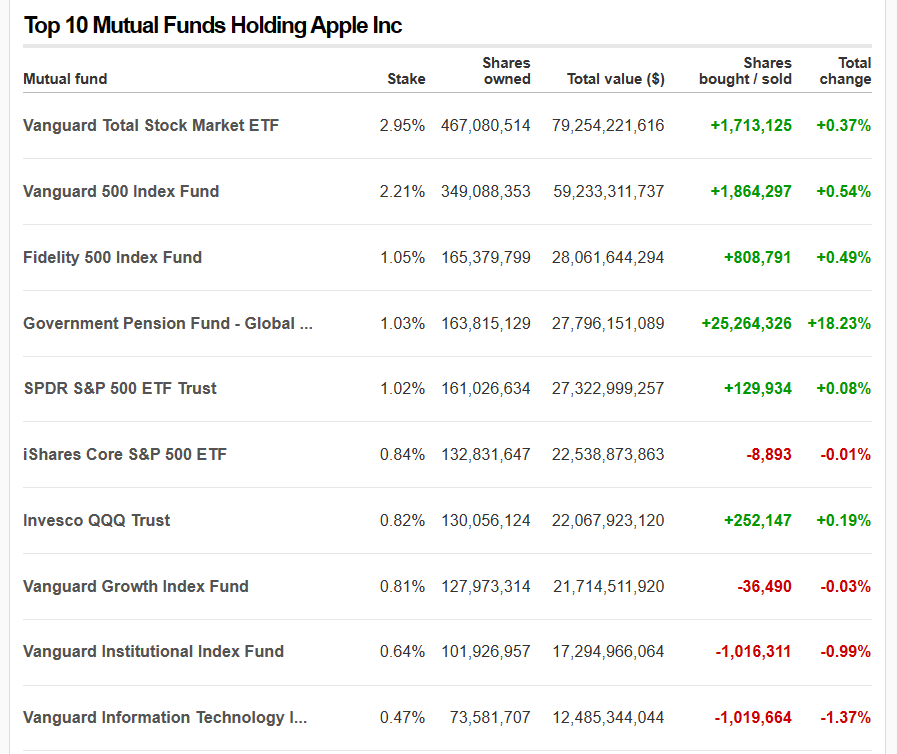Select shares owned value 73,581,707
This screenshot has width=897, height=754.
point(490,717)
